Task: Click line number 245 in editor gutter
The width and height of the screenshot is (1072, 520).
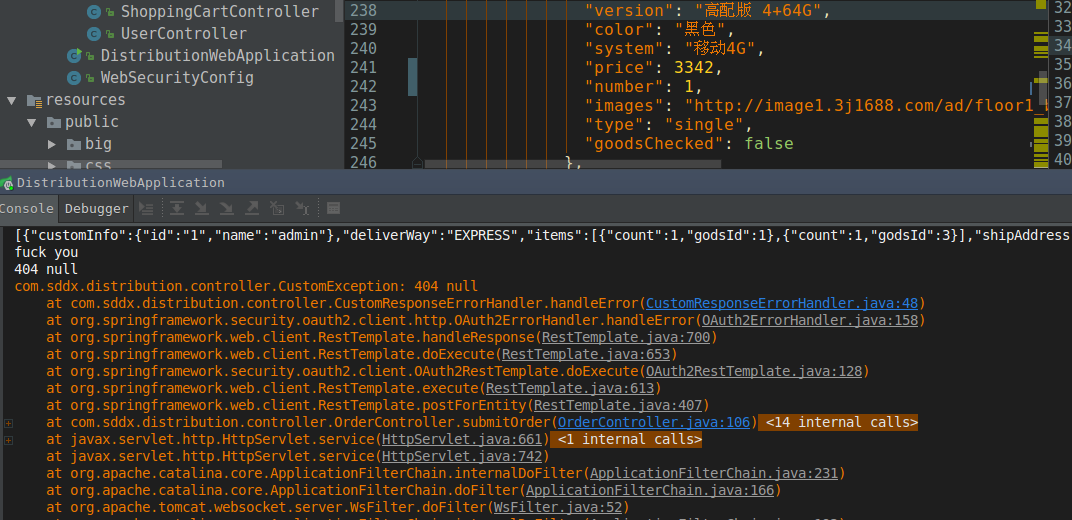Action: coord(363,143)
